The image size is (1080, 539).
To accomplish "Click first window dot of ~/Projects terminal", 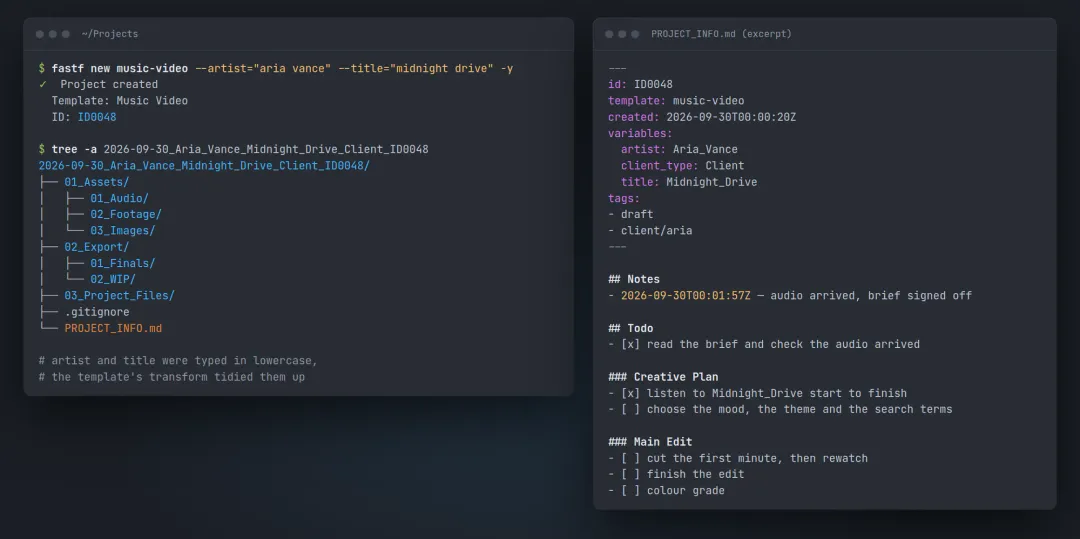I will pyautogui.click(x=40, y=34).
